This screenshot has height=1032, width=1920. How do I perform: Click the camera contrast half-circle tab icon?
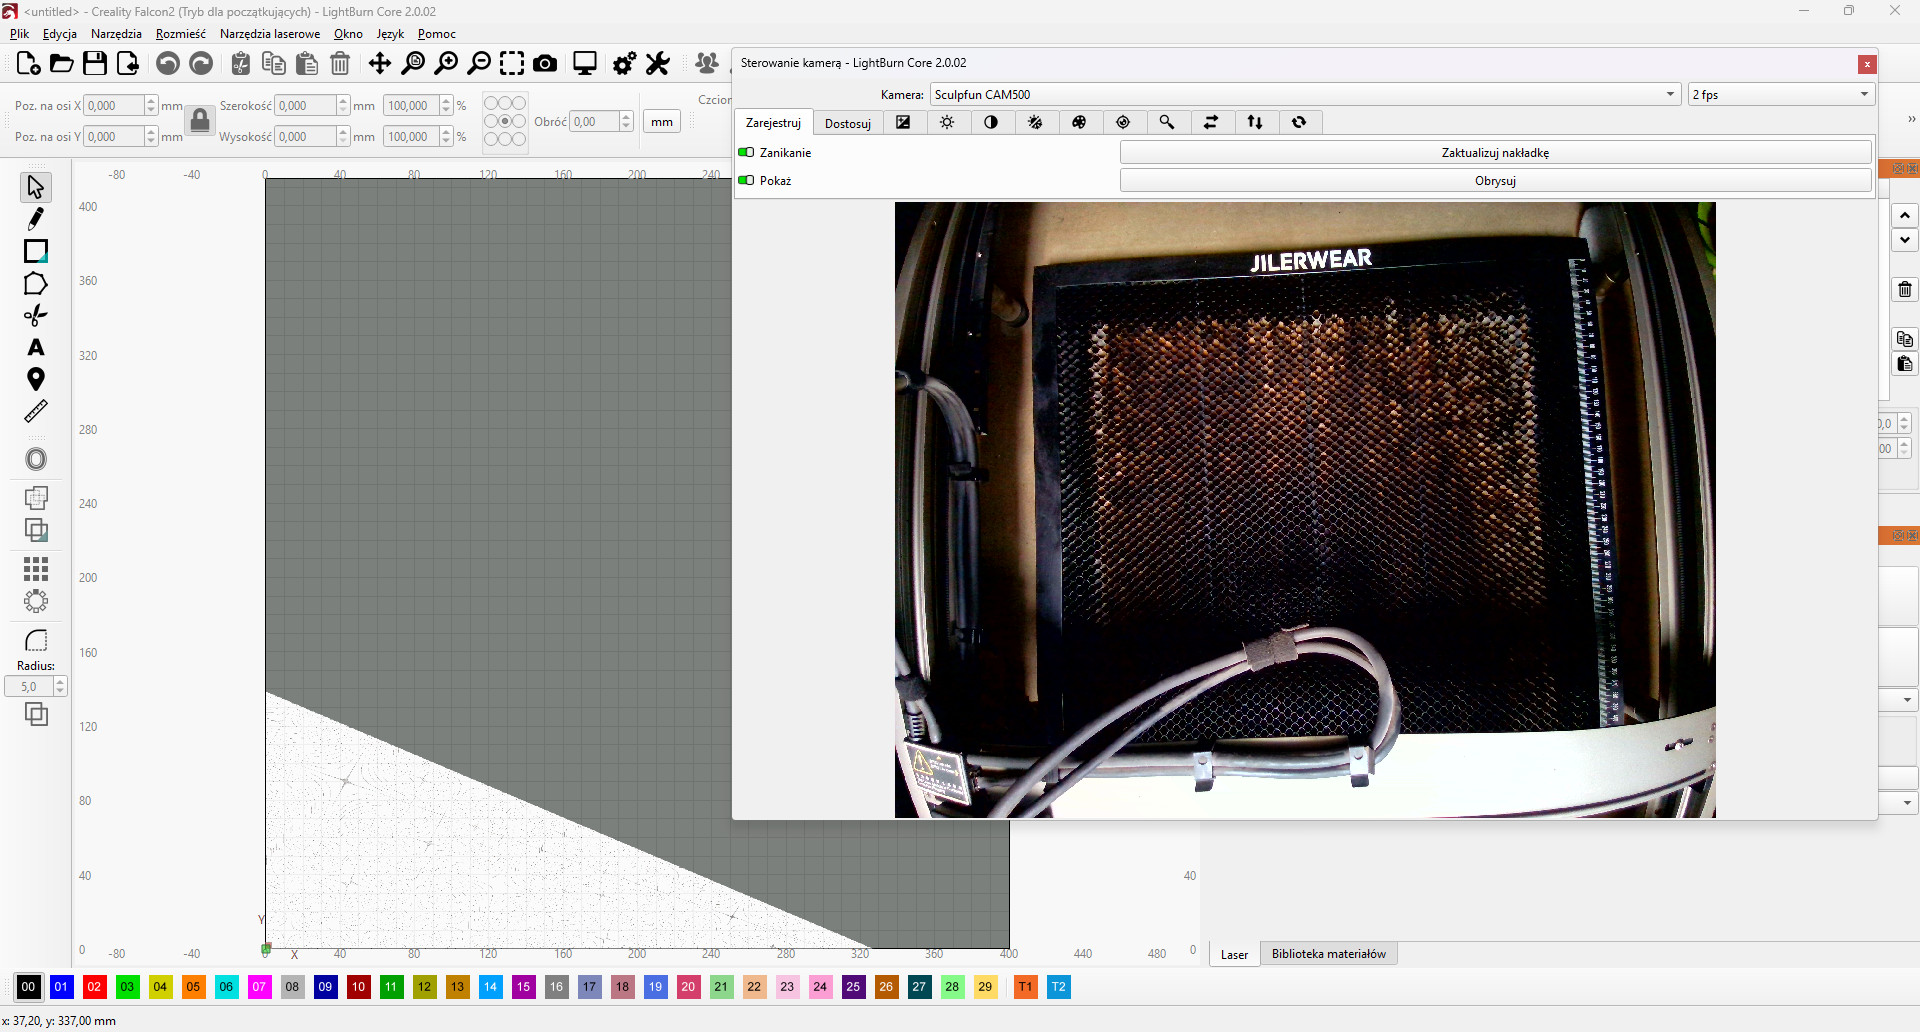pyautogui.click(x=991, y=122)
